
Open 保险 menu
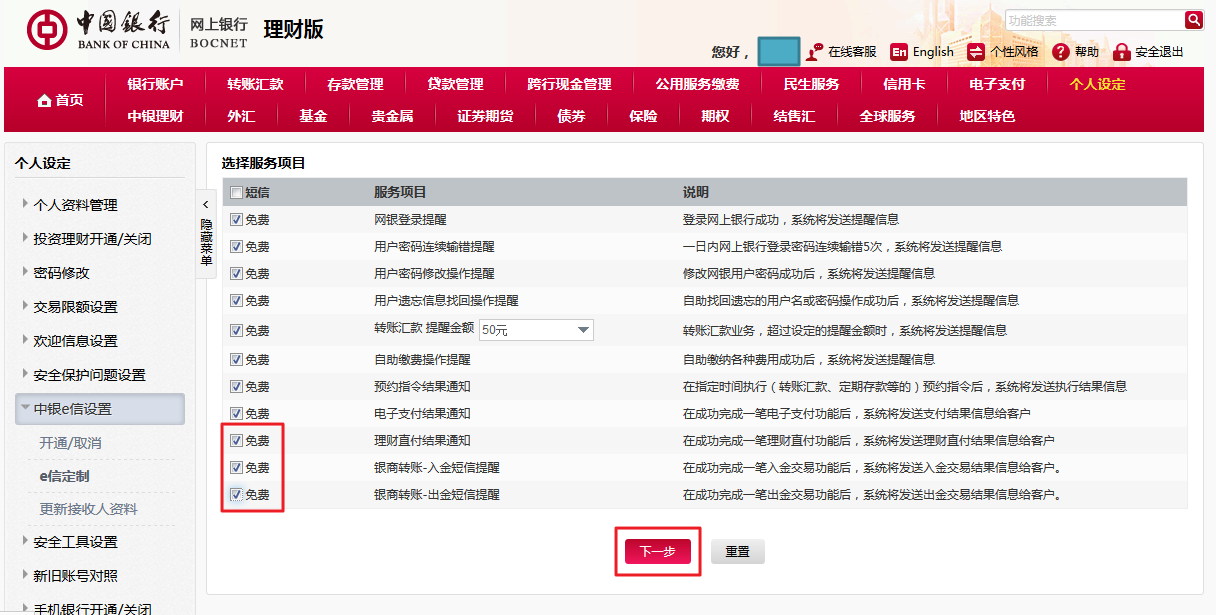point(643,116)
